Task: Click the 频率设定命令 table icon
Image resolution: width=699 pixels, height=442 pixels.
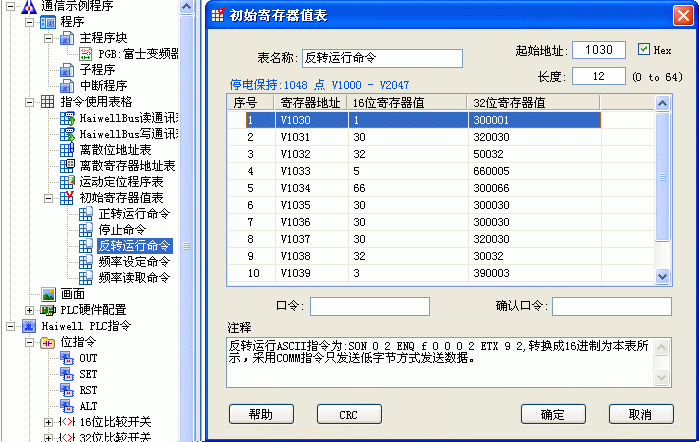Action: [x=86, y=262]
